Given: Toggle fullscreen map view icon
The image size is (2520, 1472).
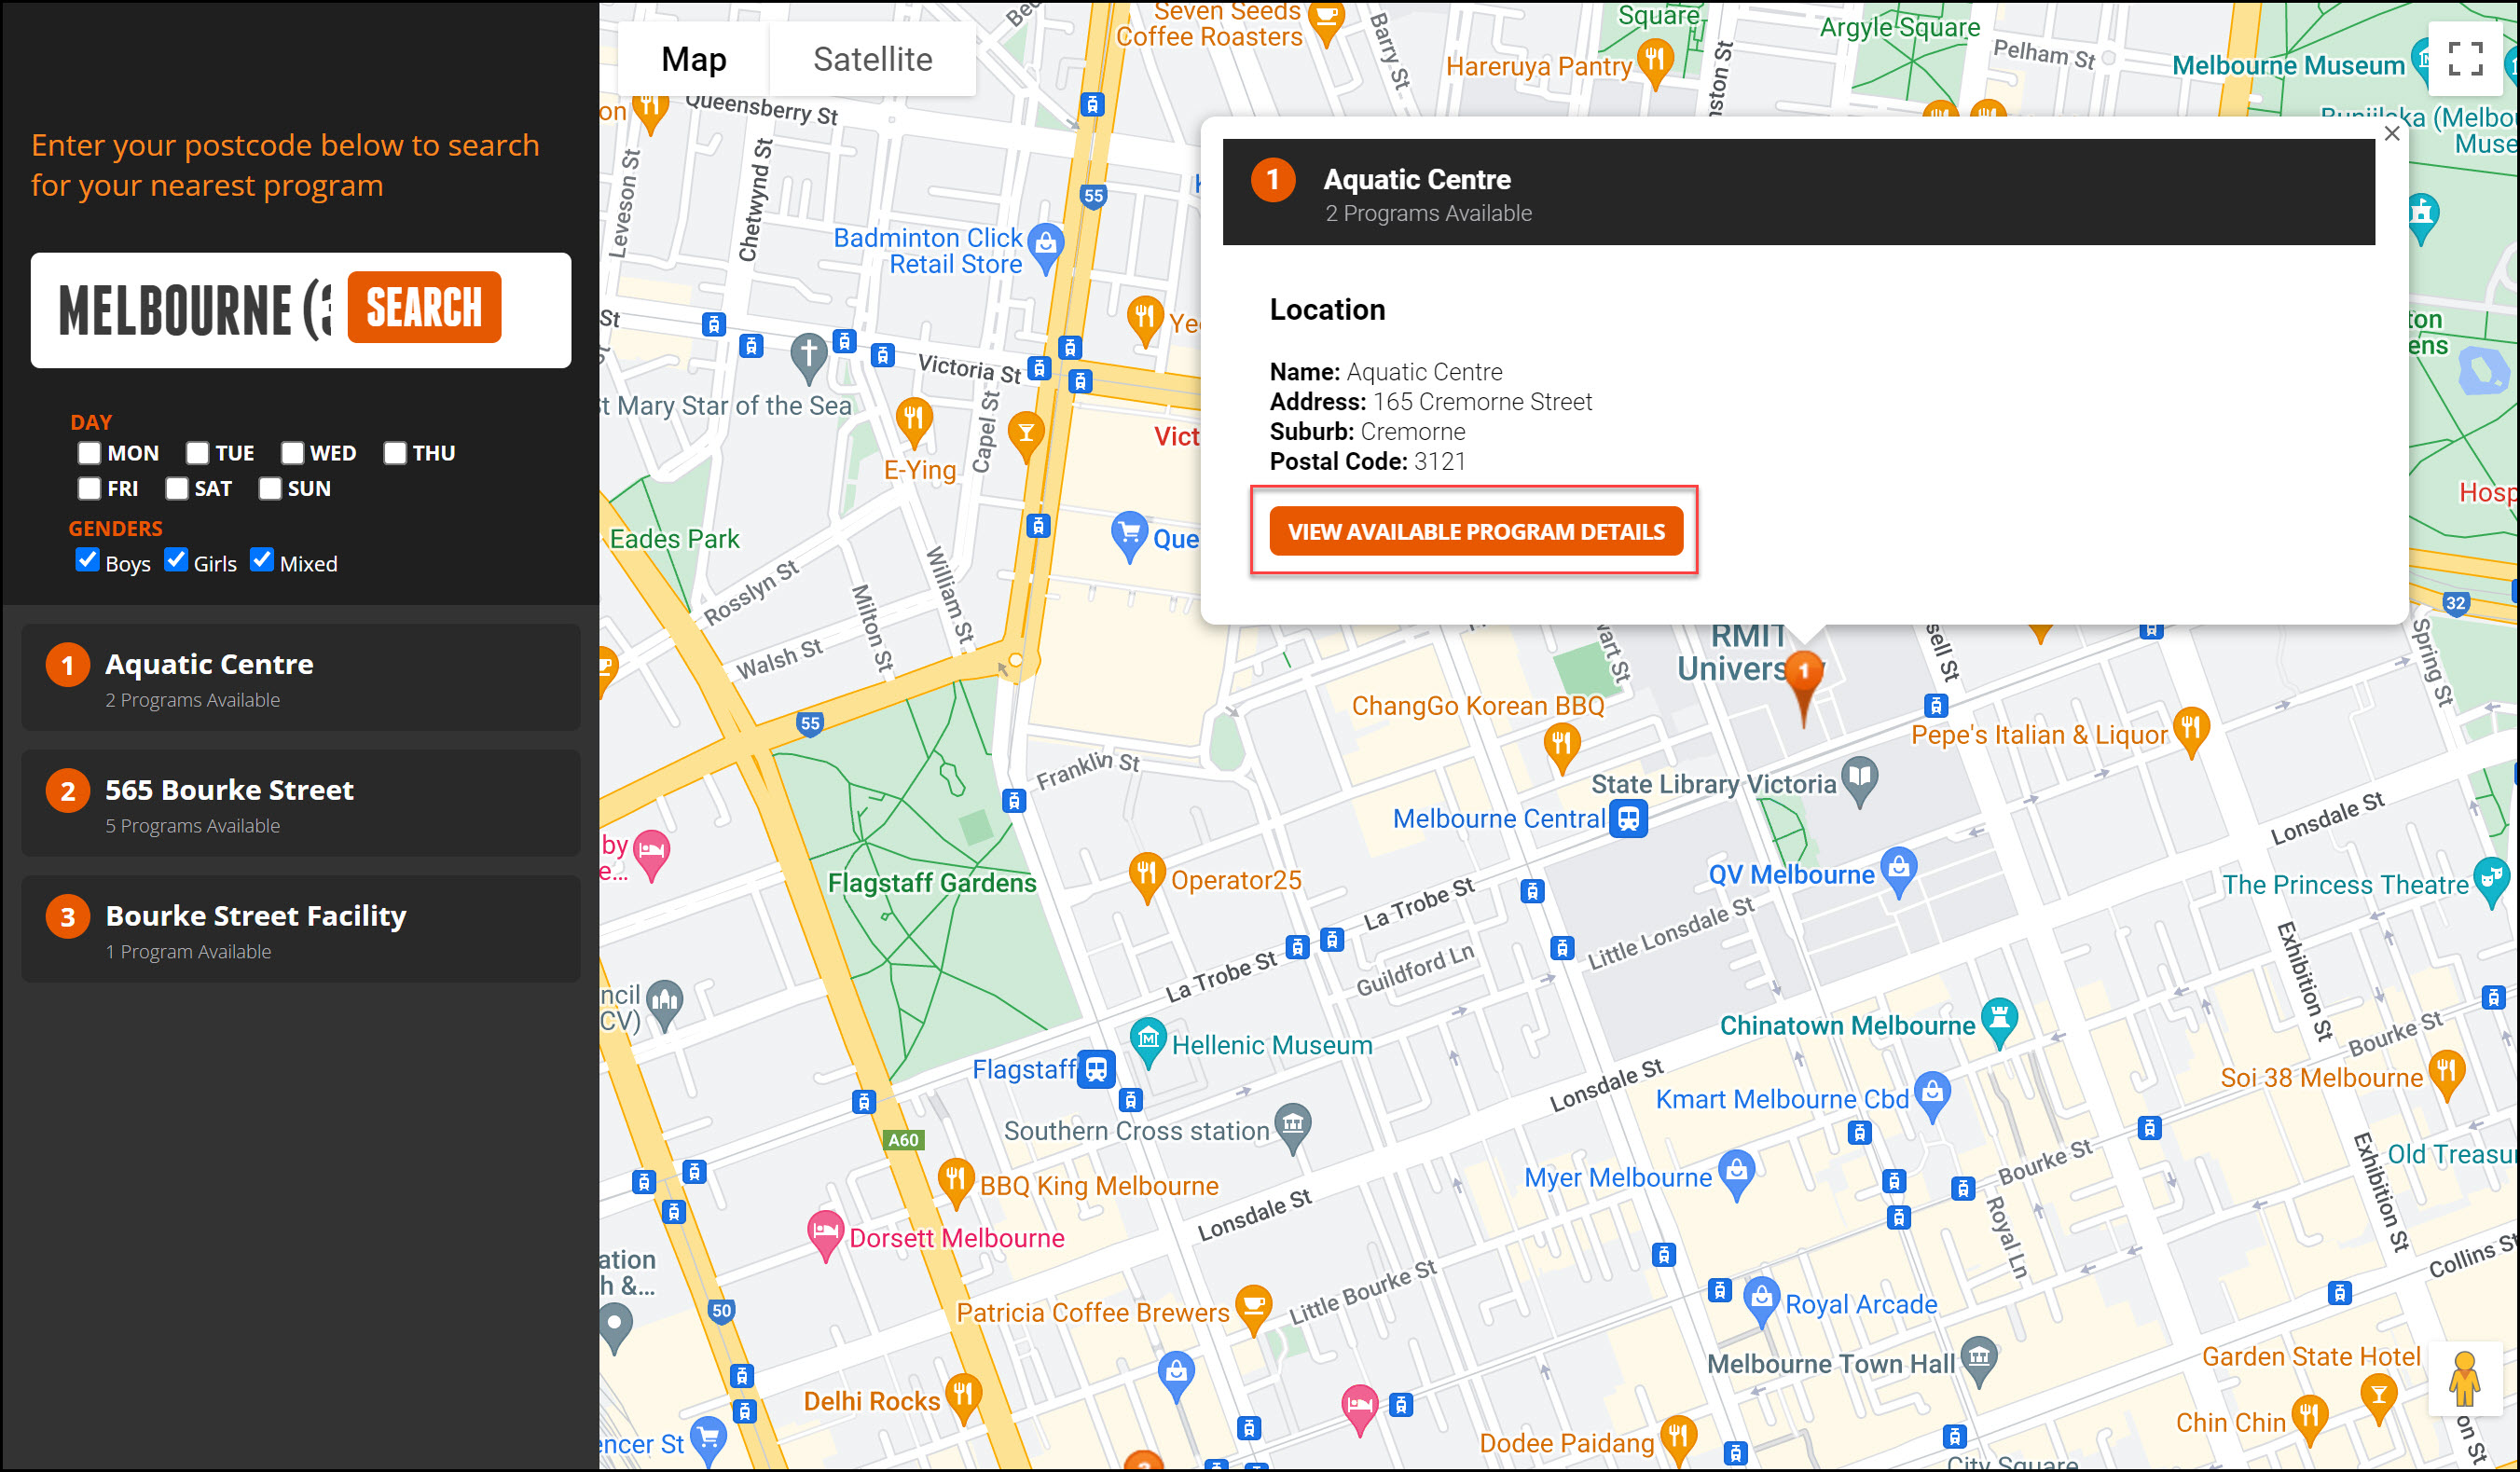Looking at the screenshot, I should coord(2465,59).
